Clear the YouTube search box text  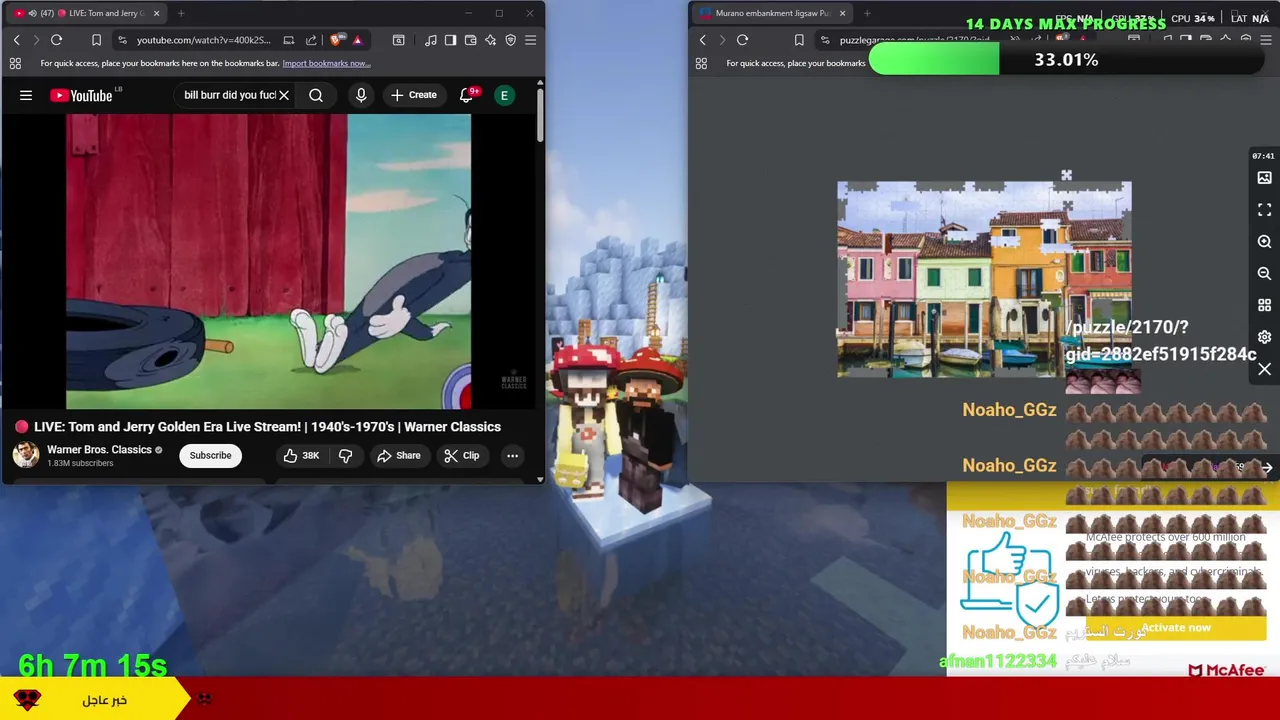coord(284,95)
